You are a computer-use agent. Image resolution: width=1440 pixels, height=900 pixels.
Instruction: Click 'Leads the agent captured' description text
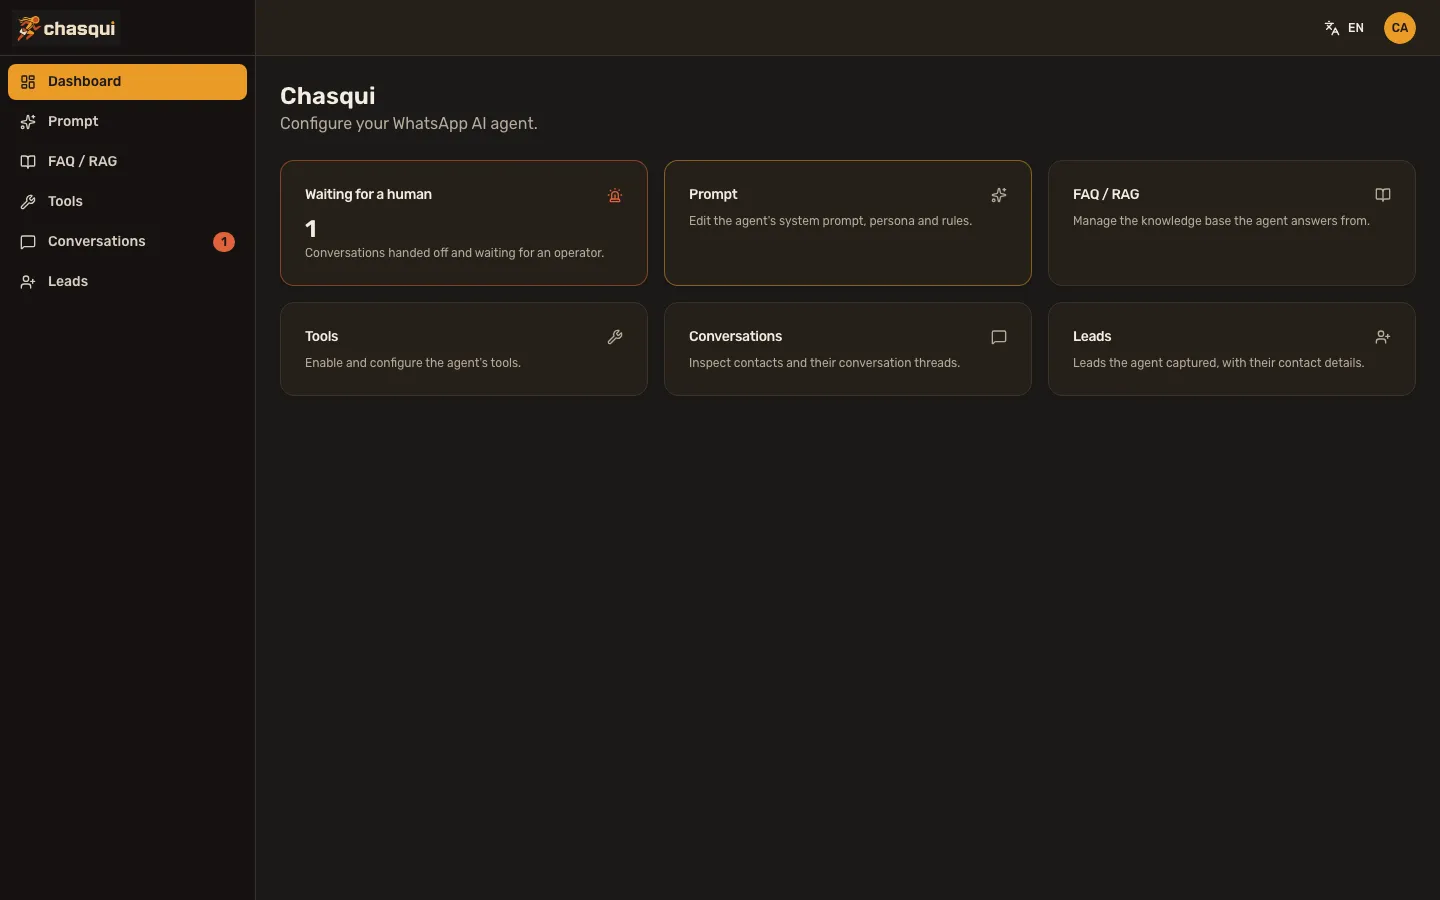[x=1218, y=363]
